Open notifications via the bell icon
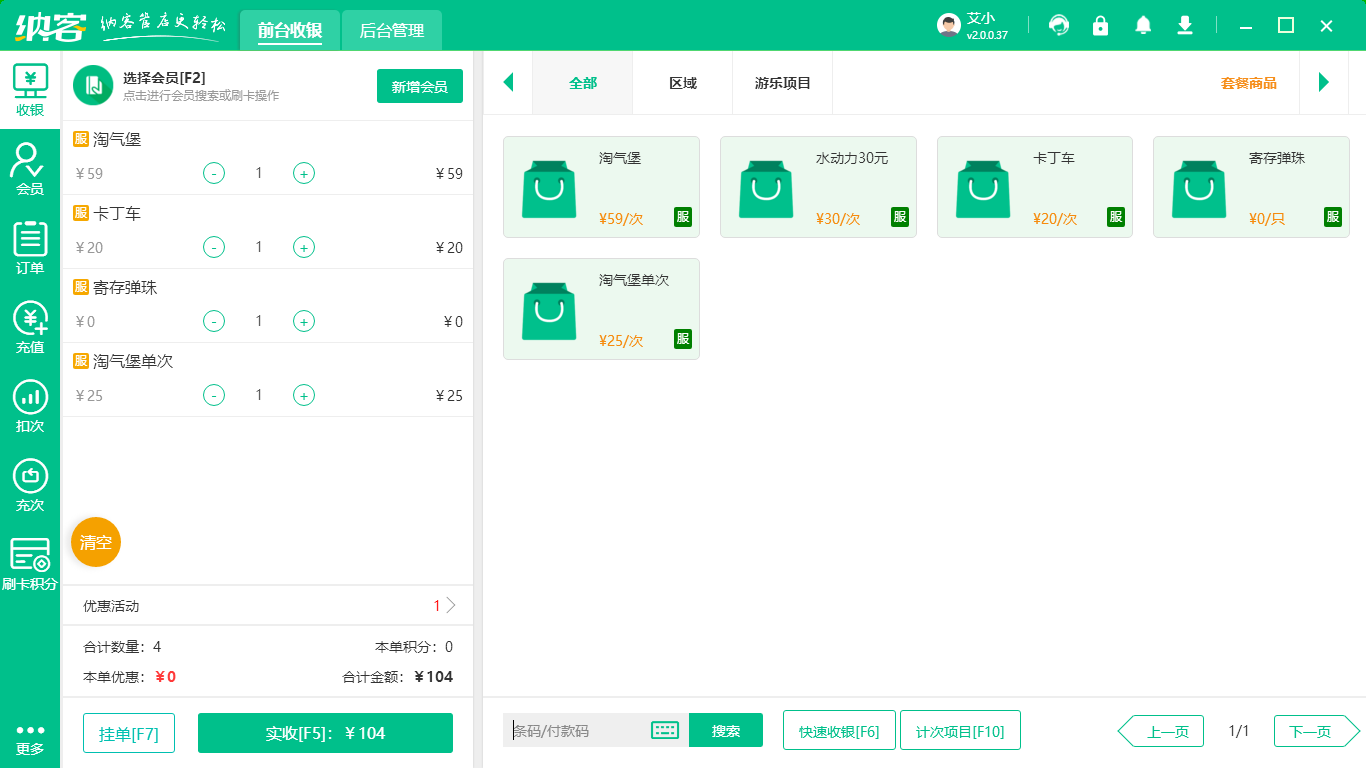This screenshot has width=1366, height=768. pos(1142,25)
